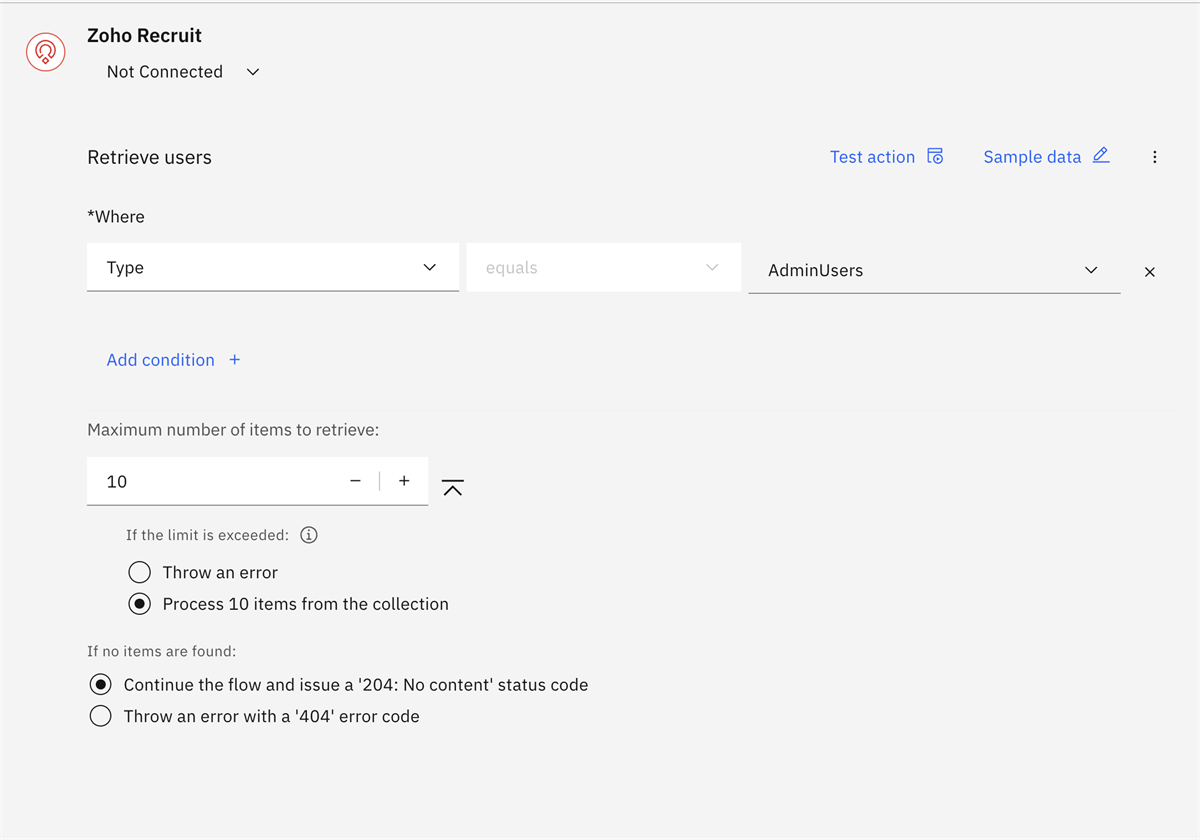Choose Throw an error with 404 code
This screenshot has width=1200, height=840.
pyautogui.click(x=100, y=716)
